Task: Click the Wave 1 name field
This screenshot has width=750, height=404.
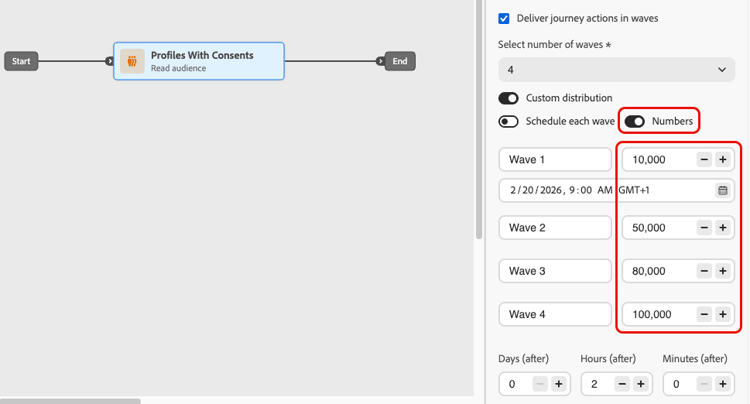Action: click(555, 160)
